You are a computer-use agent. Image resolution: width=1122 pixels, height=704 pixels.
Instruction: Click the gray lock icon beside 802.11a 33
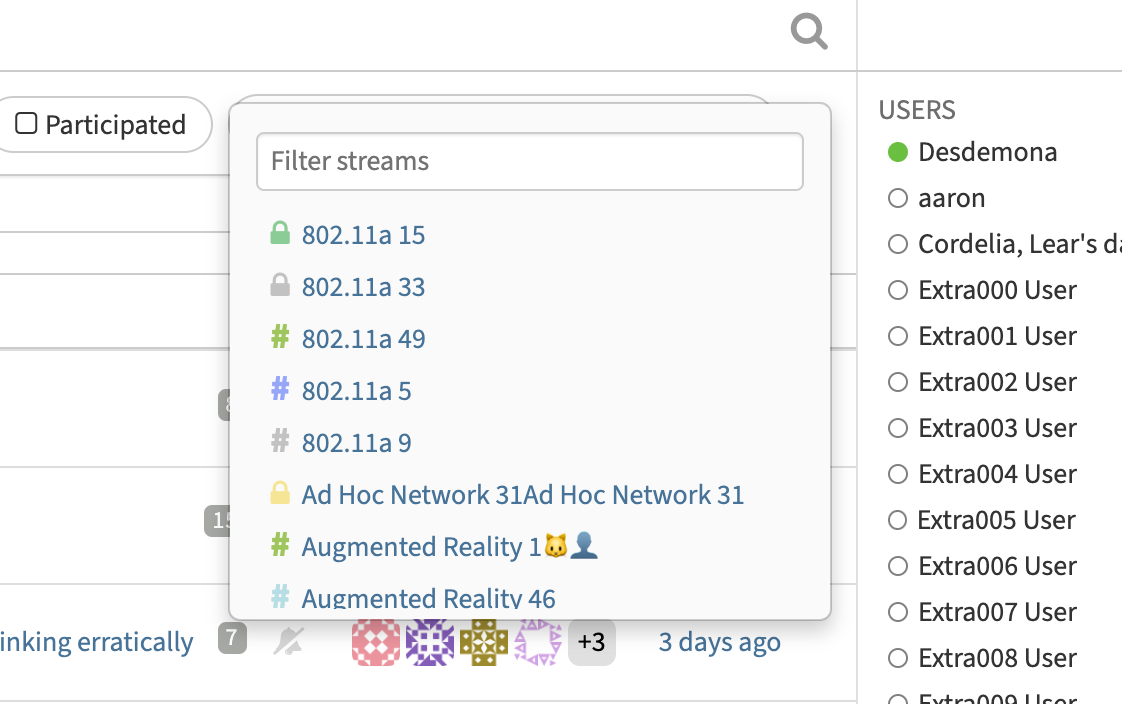tap(280, 284)
